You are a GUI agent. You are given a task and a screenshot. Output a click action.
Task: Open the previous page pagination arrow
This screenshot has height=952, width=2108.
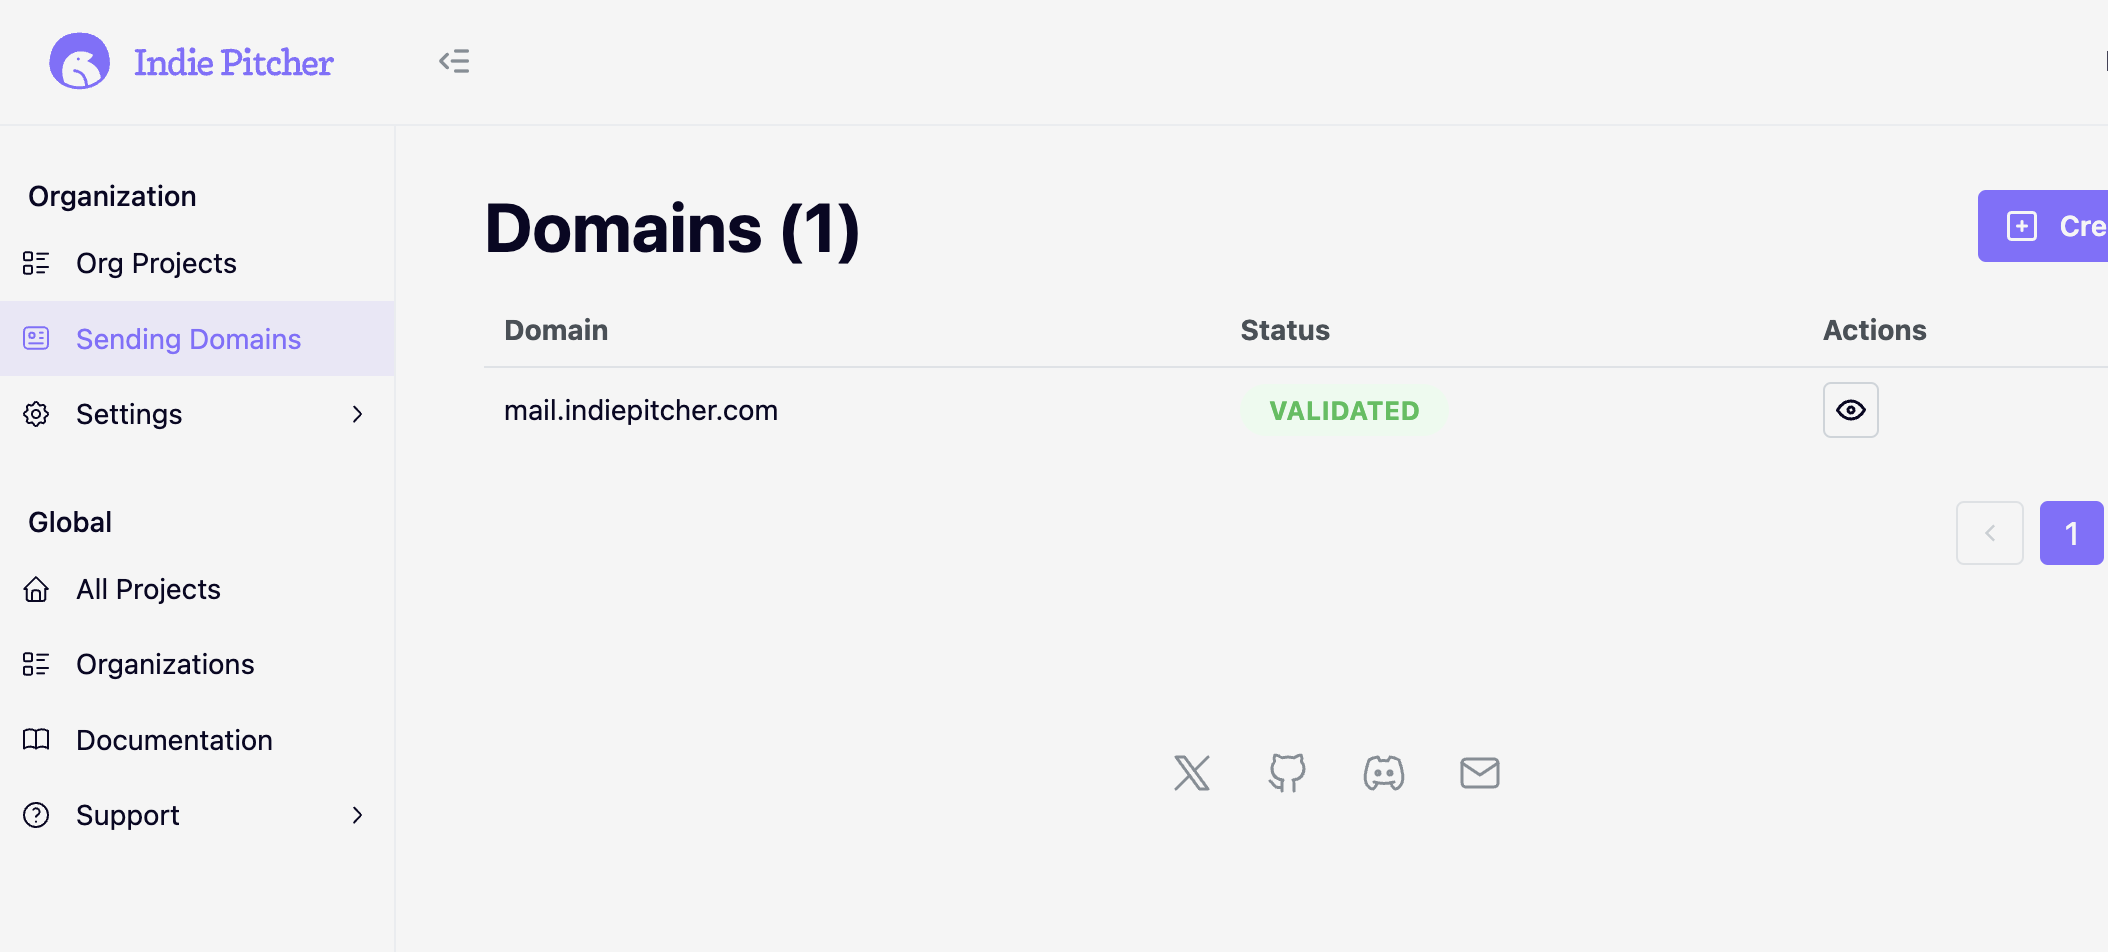click(1989, 533)
